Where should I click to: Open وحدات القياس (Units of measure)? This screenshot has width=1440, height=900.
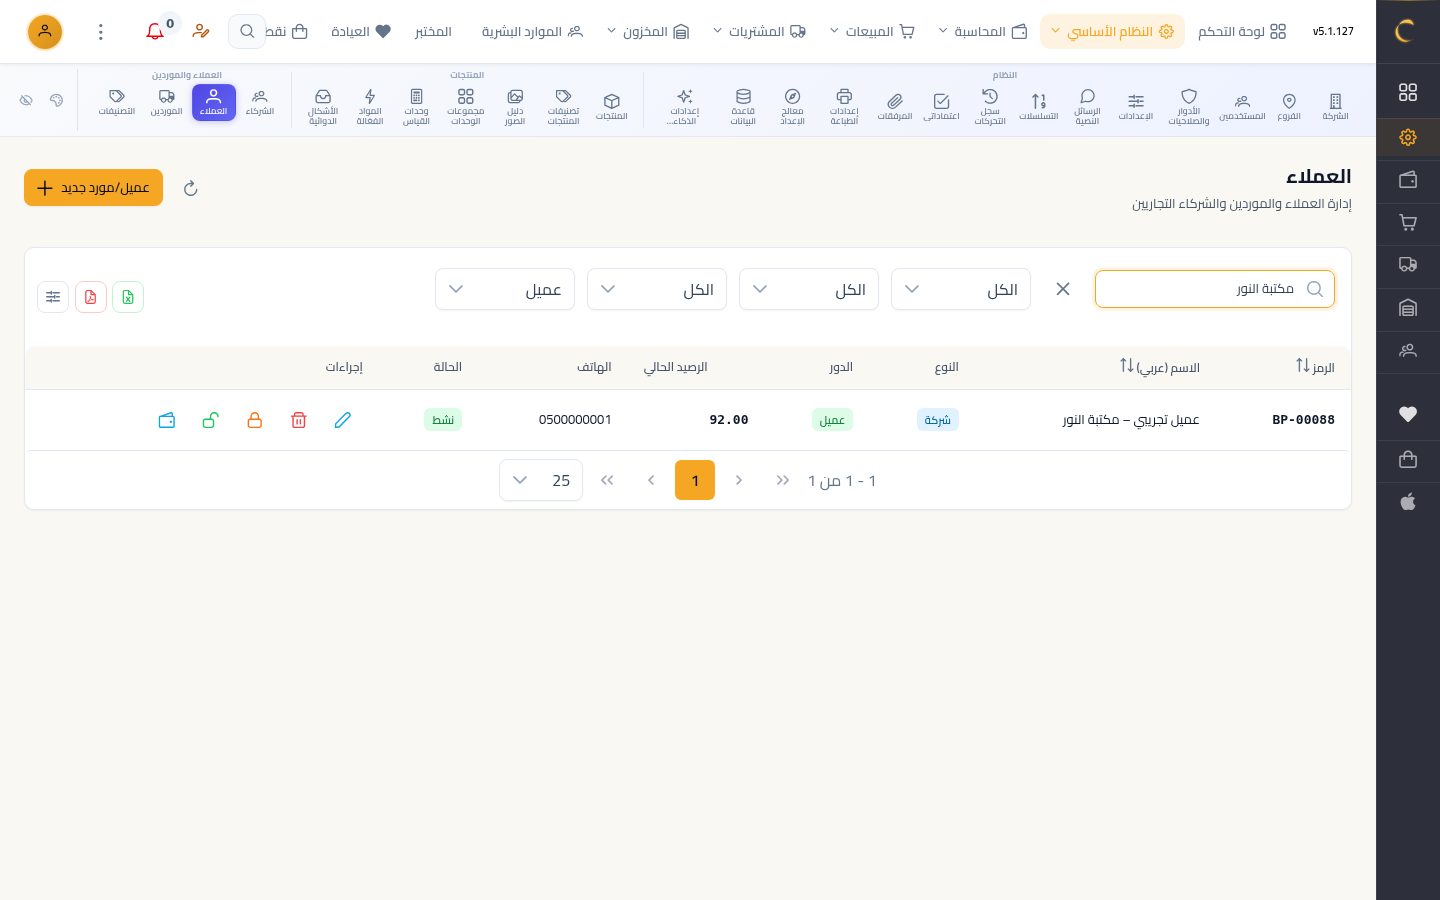pos(416,107)
